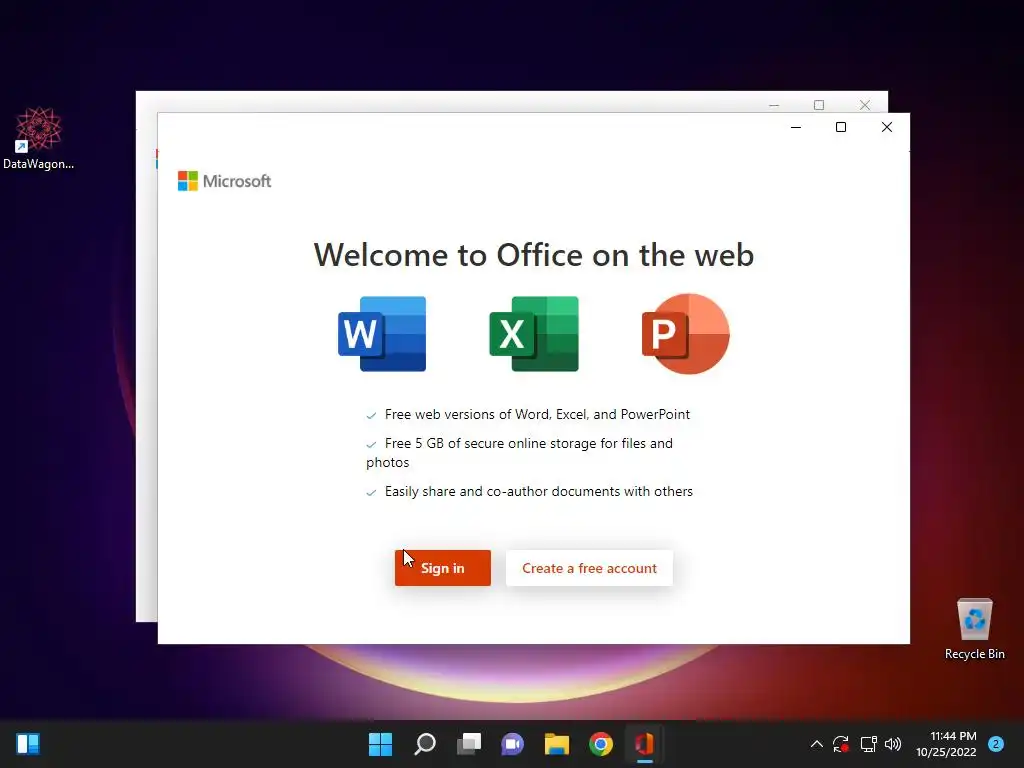Image resolution: width=1024 pixels, height=768 pixels.
Task: Click the Office taskbar icon
Action: click(645, 744)
